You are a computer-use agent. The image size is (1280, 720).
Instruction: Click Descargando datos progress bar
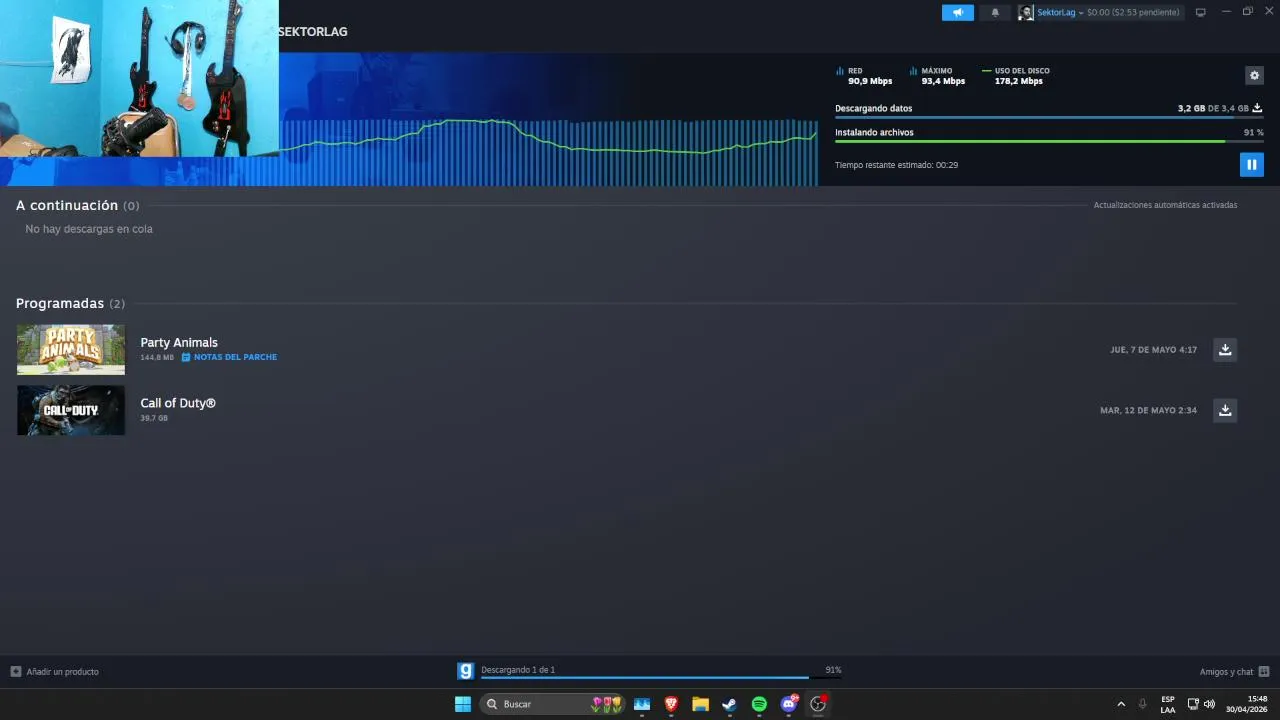click(1049, 118)
